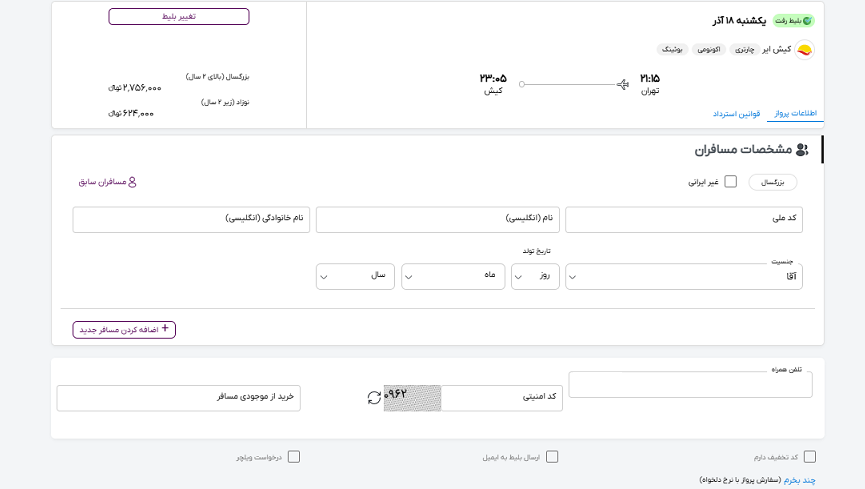The image size is (865, 489).
Task: Click the بوتینگ tag
Action: click(x=672, y=50)
